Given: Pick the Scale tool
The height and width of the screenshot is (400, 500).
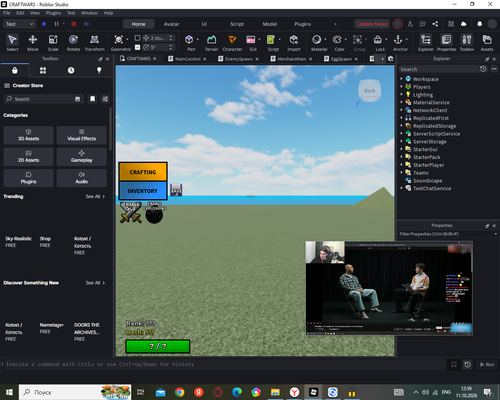Looking at the screenshot, I should tap(53, 43).
